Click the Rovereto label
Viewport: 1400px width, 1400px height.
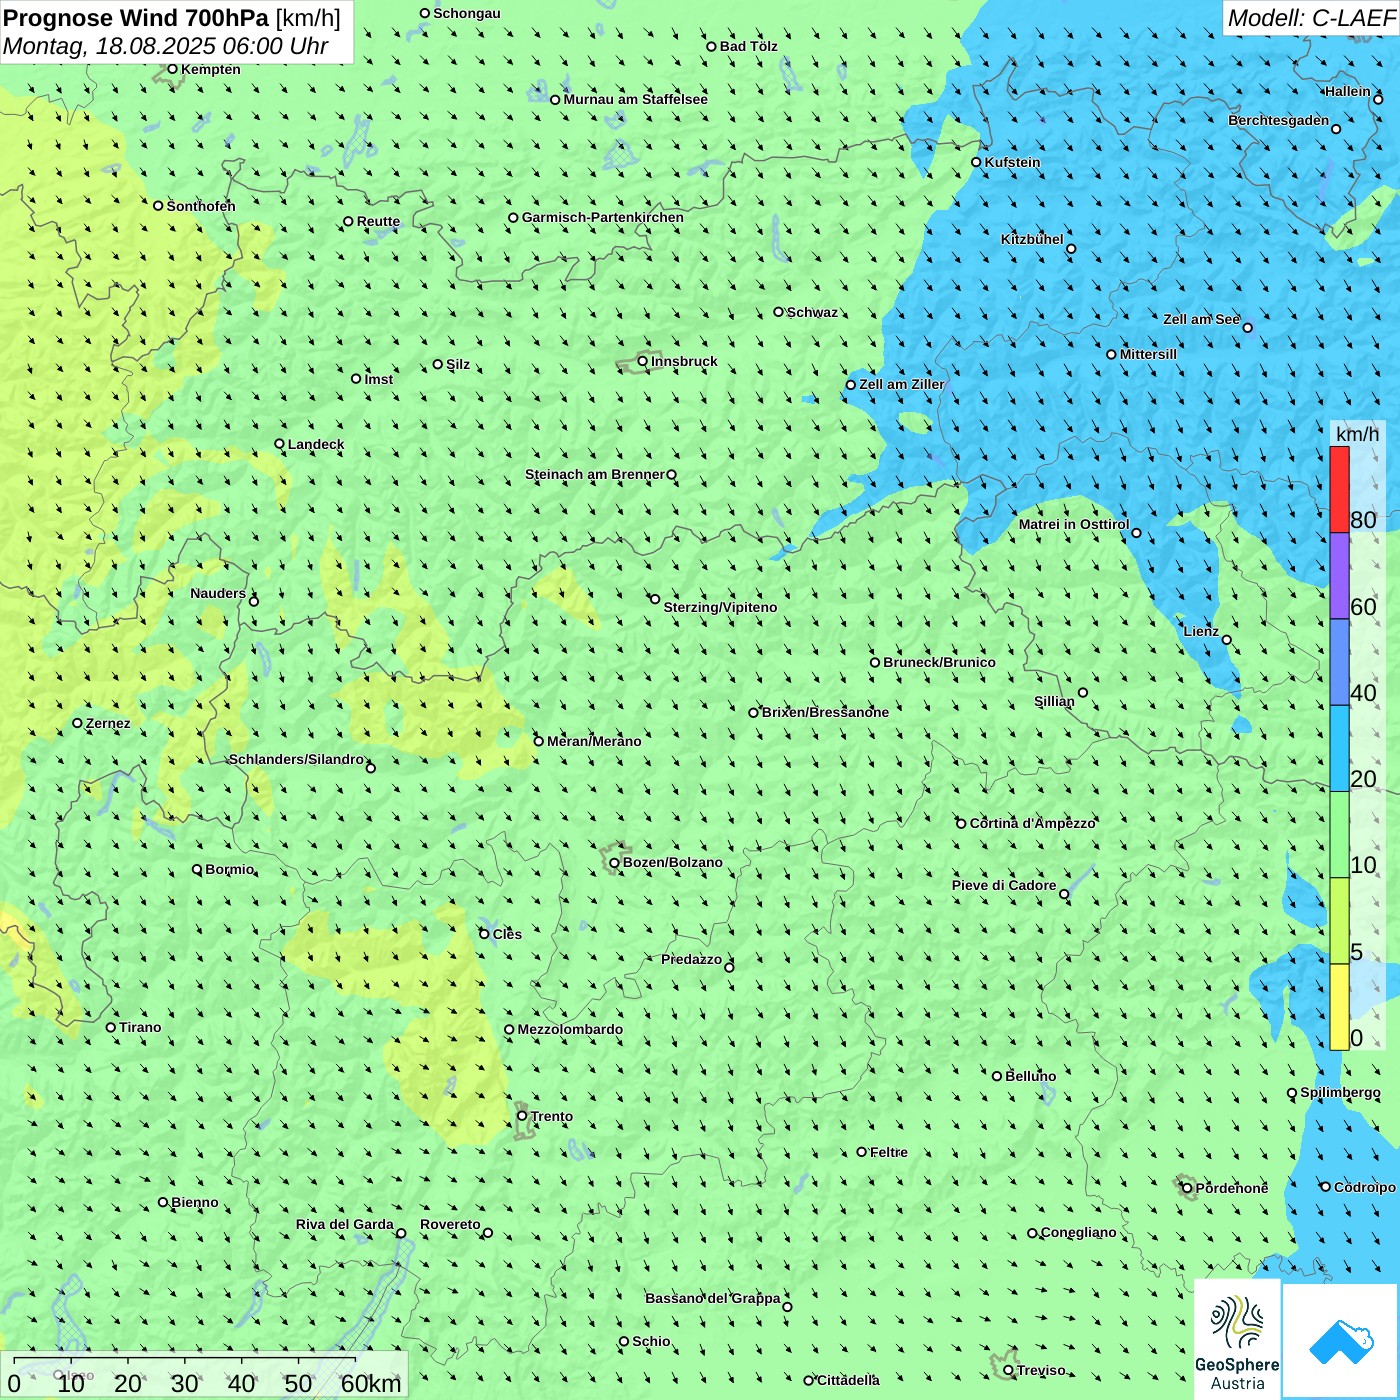pos(450,1224)
